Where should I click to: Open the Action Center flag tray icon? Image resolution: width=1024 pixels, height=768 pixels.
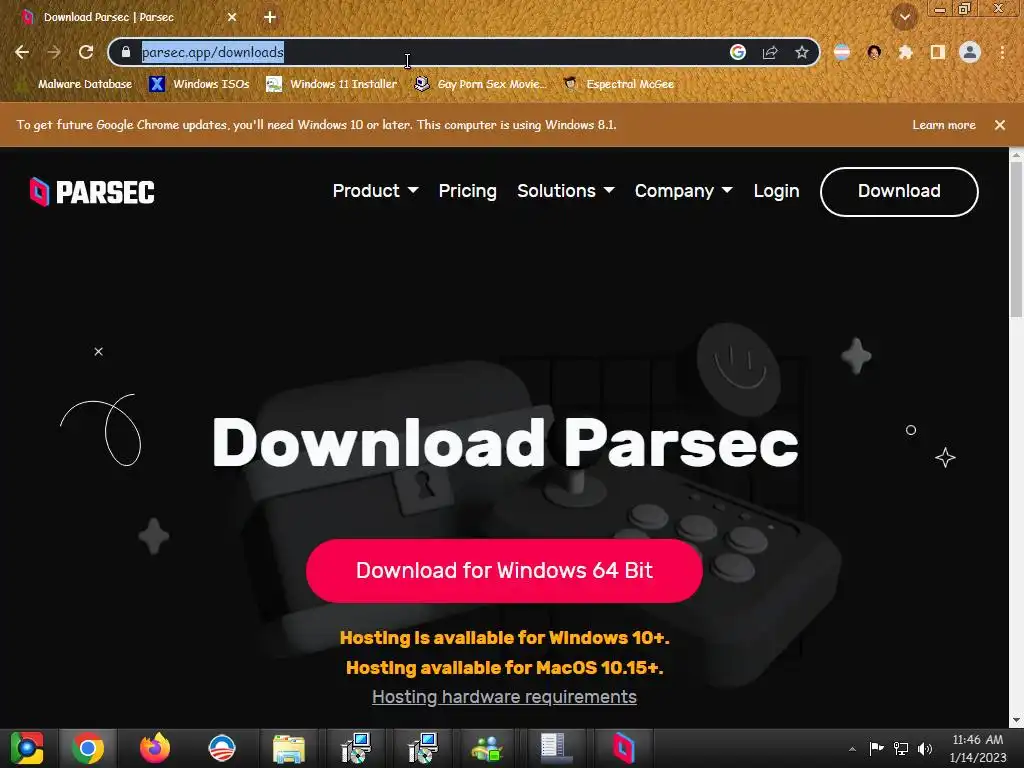click(876, 749)
